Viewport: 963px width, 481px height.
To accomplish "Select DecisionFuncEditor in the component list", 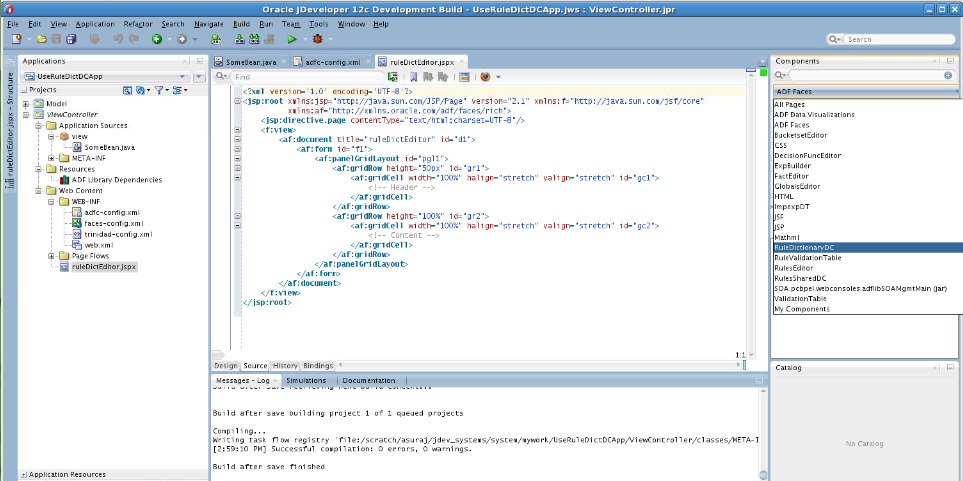I will pos(807,155).
